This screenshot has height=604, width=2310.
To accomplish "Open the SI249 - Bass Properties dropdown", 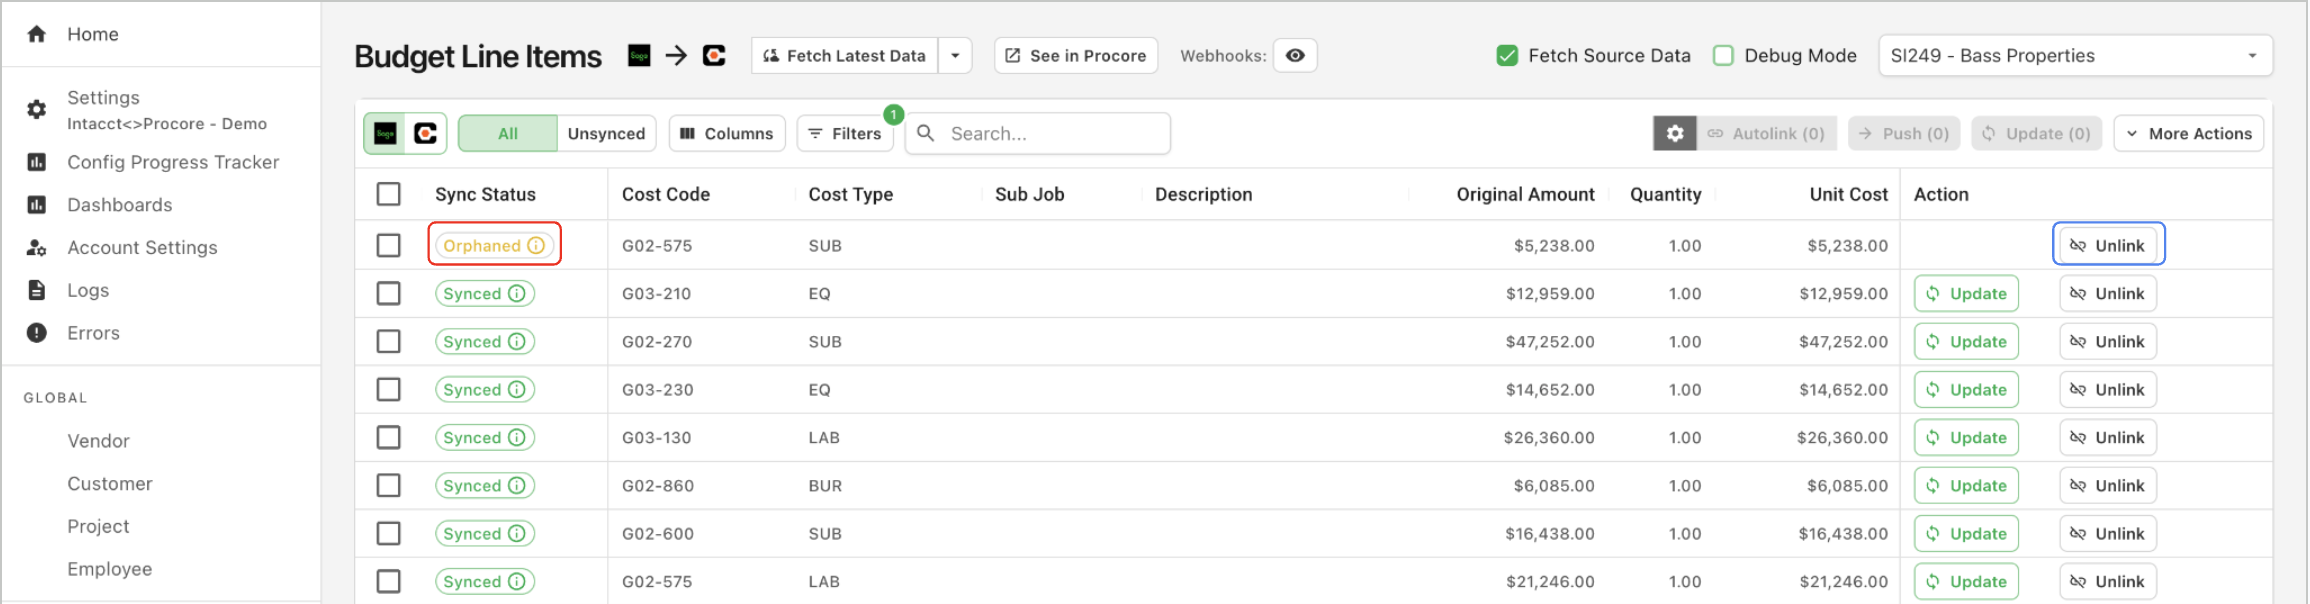I will 2074,56.
